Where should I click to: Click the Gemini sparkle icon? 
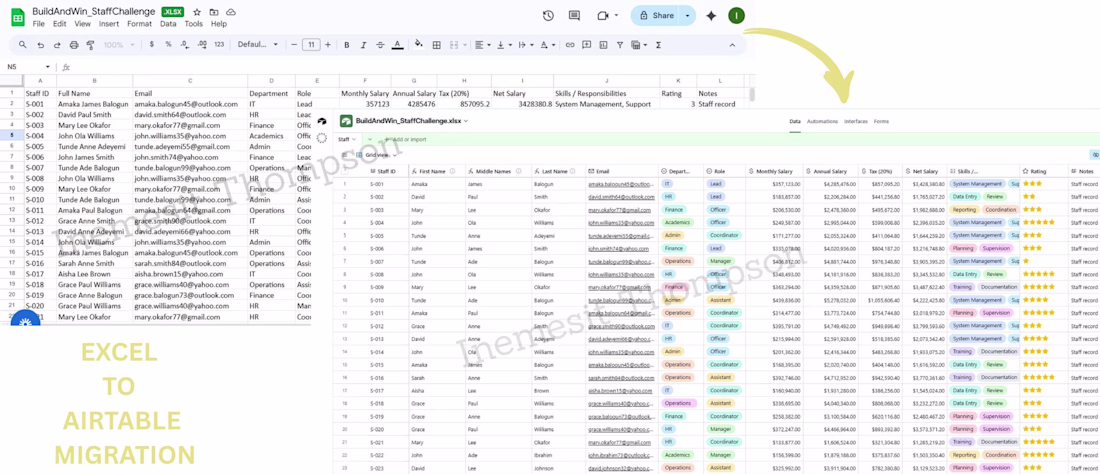711,15
